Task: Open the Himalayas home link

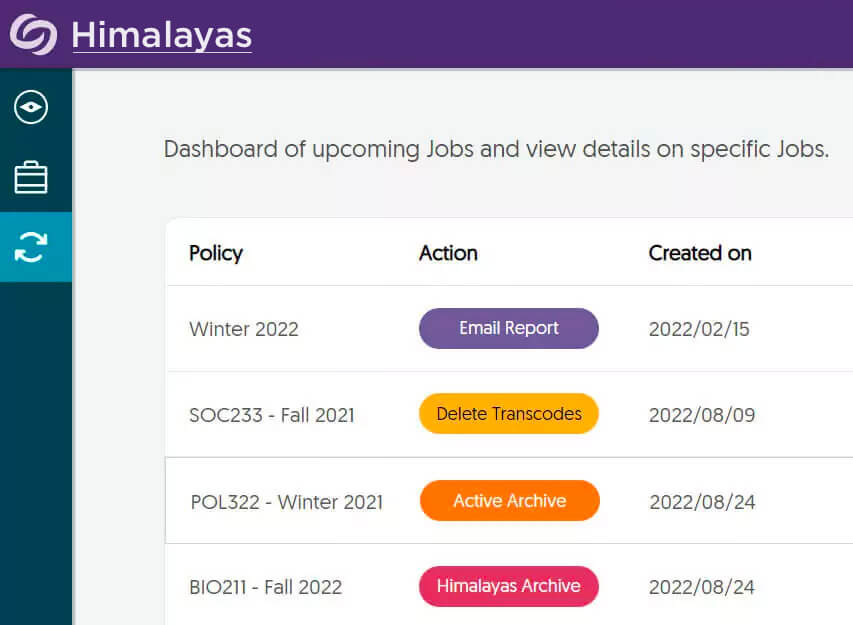Action: click(x=162, y=35)
